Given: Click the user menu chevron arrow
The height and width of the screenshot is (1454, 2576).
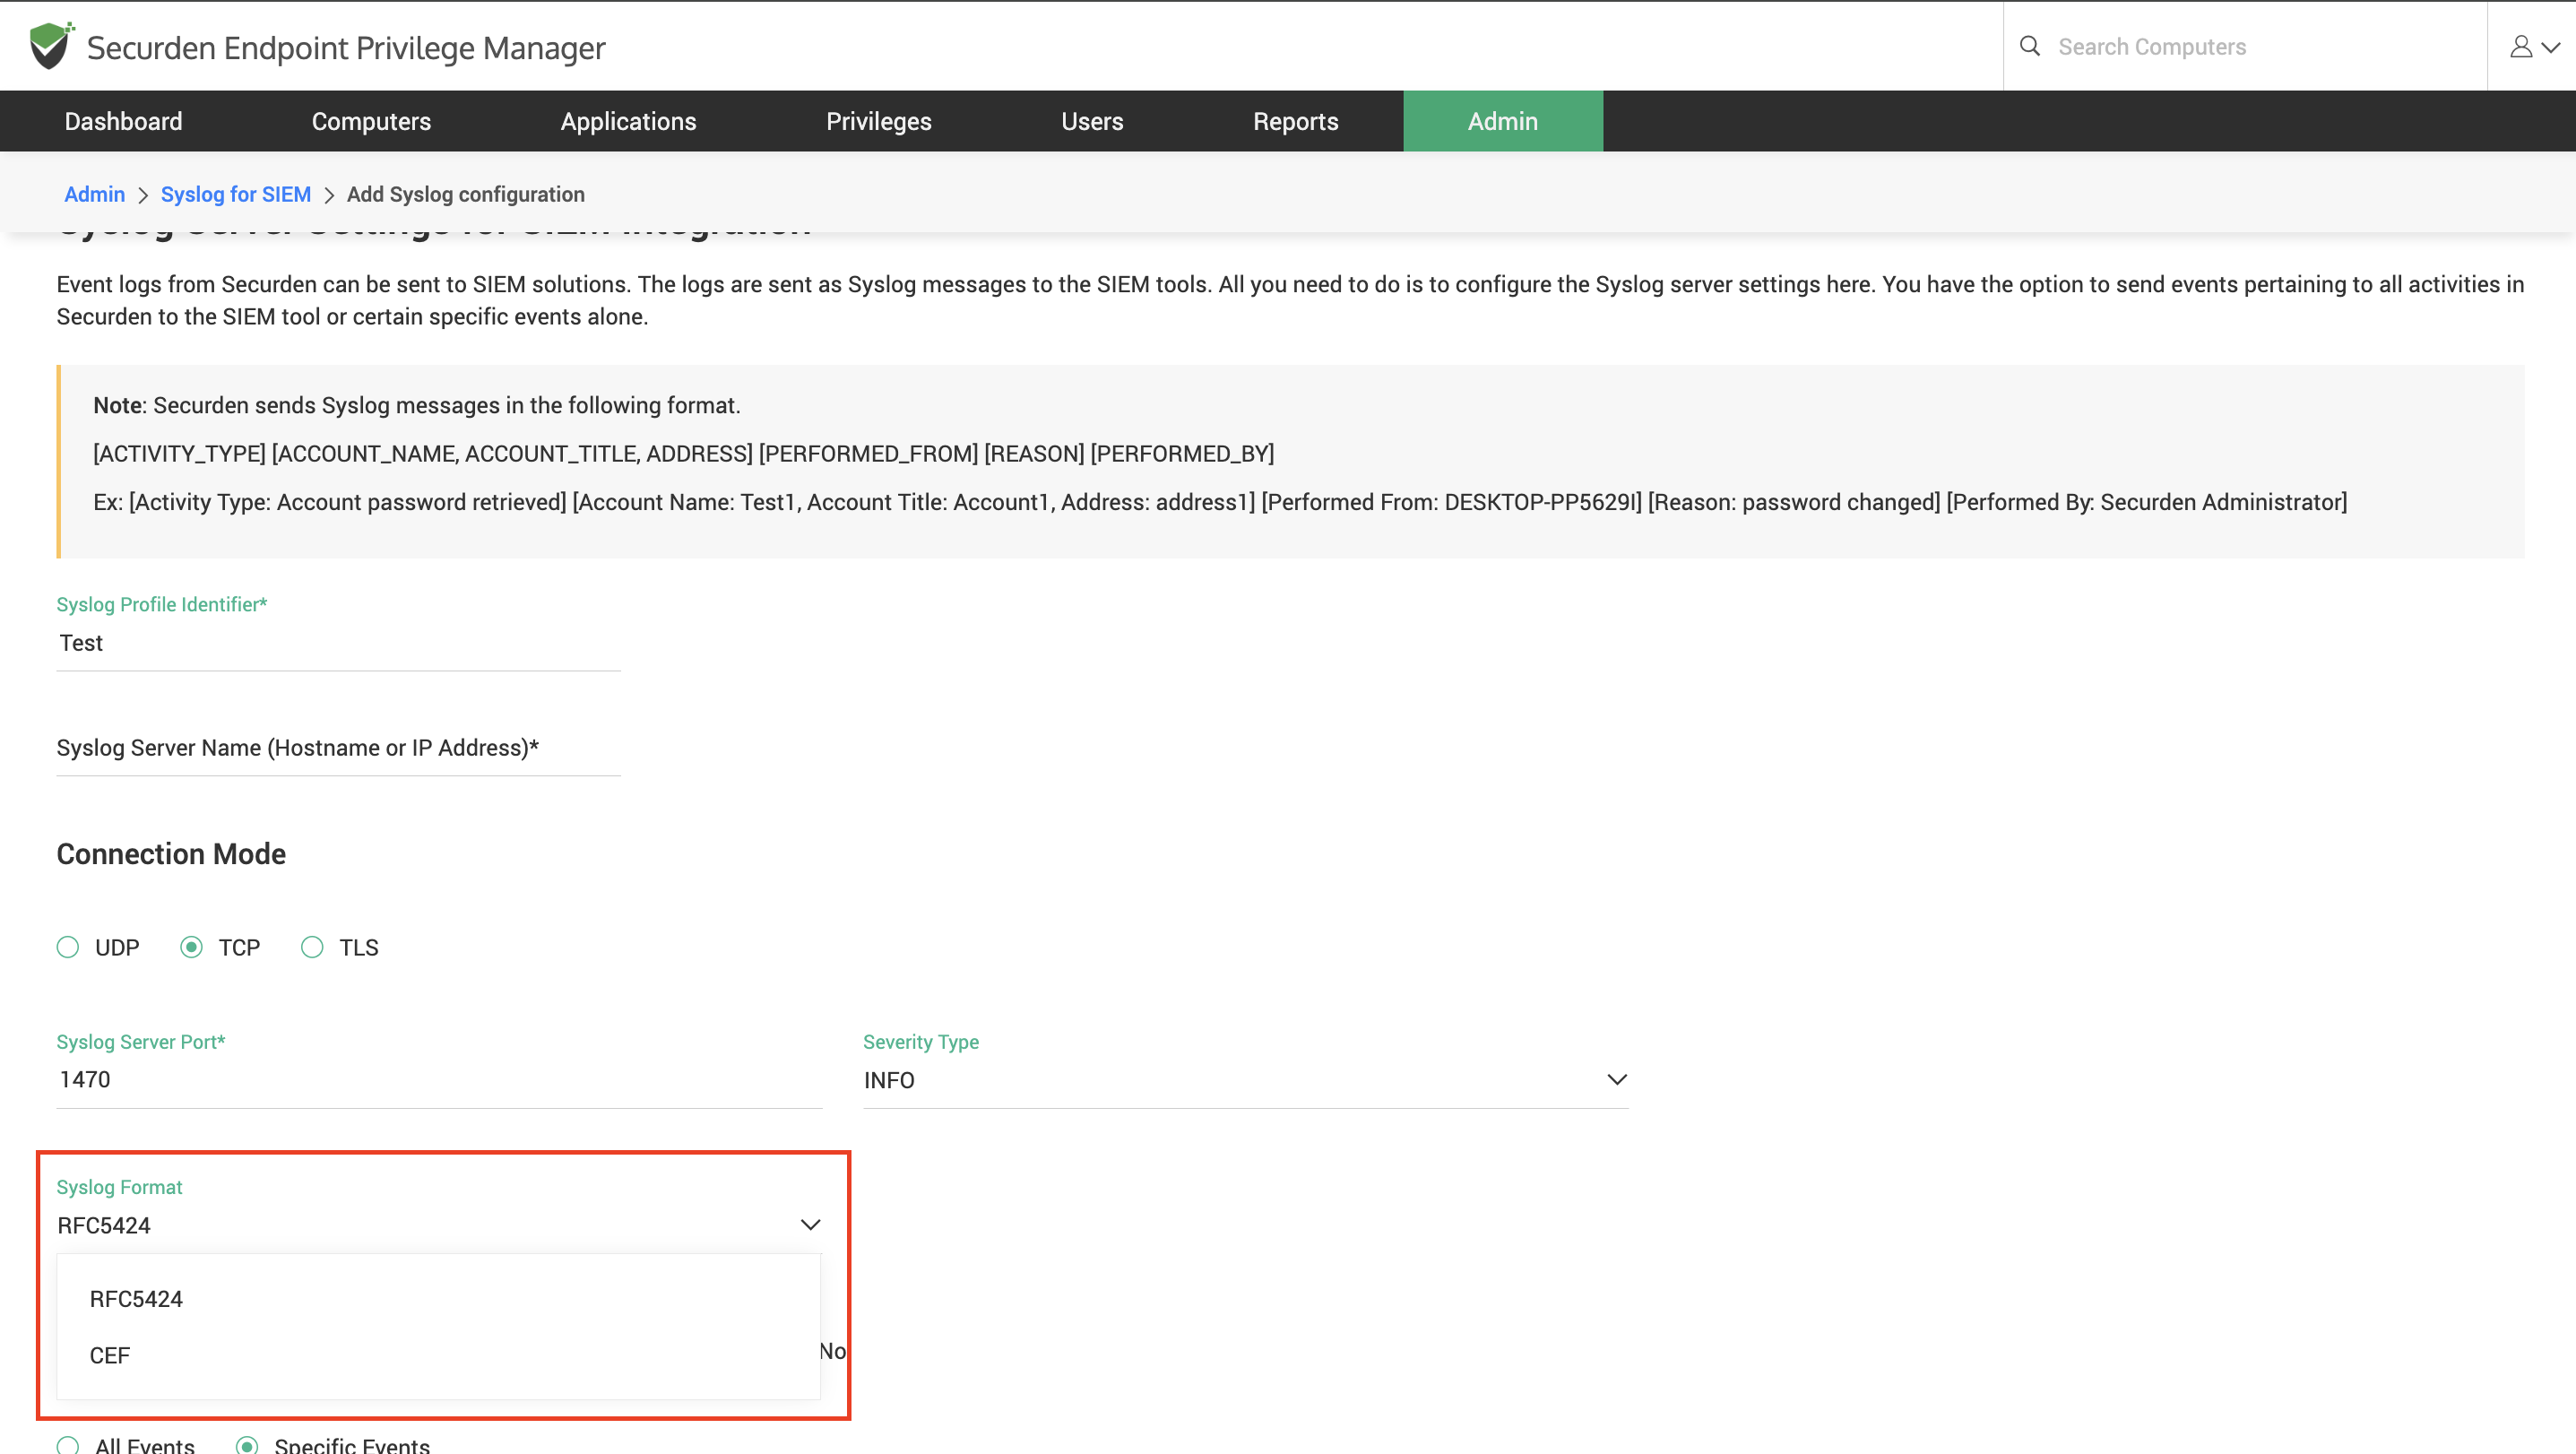Looking at the screenshot, I should [2551, 47].
